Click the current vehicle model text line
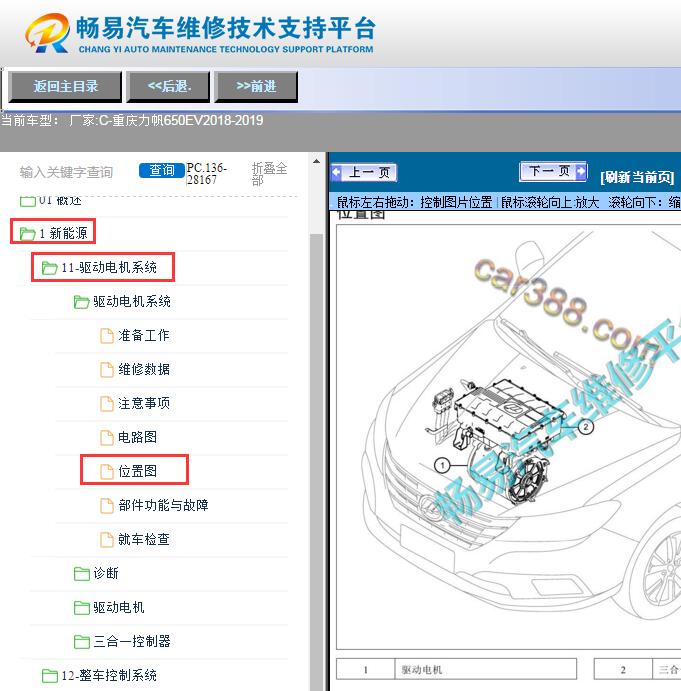 pos(132,120)
